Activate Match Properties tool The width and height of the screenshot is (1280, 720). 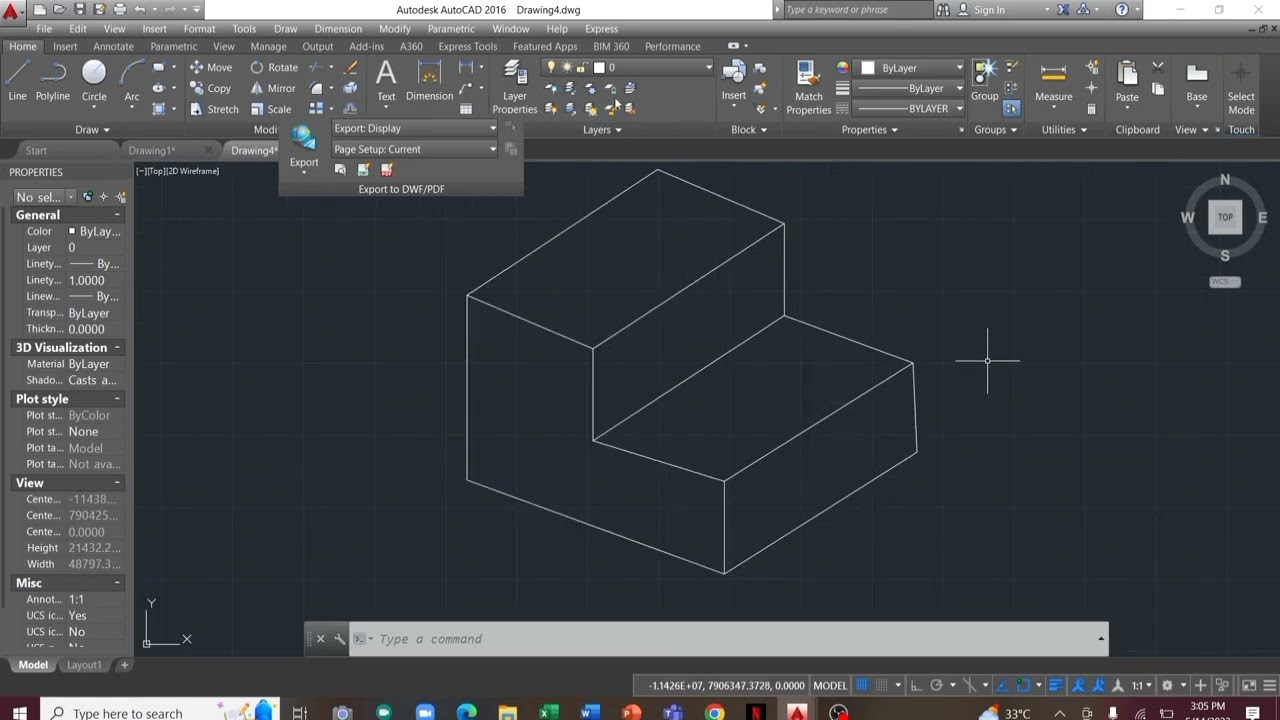tap(808, 88)
